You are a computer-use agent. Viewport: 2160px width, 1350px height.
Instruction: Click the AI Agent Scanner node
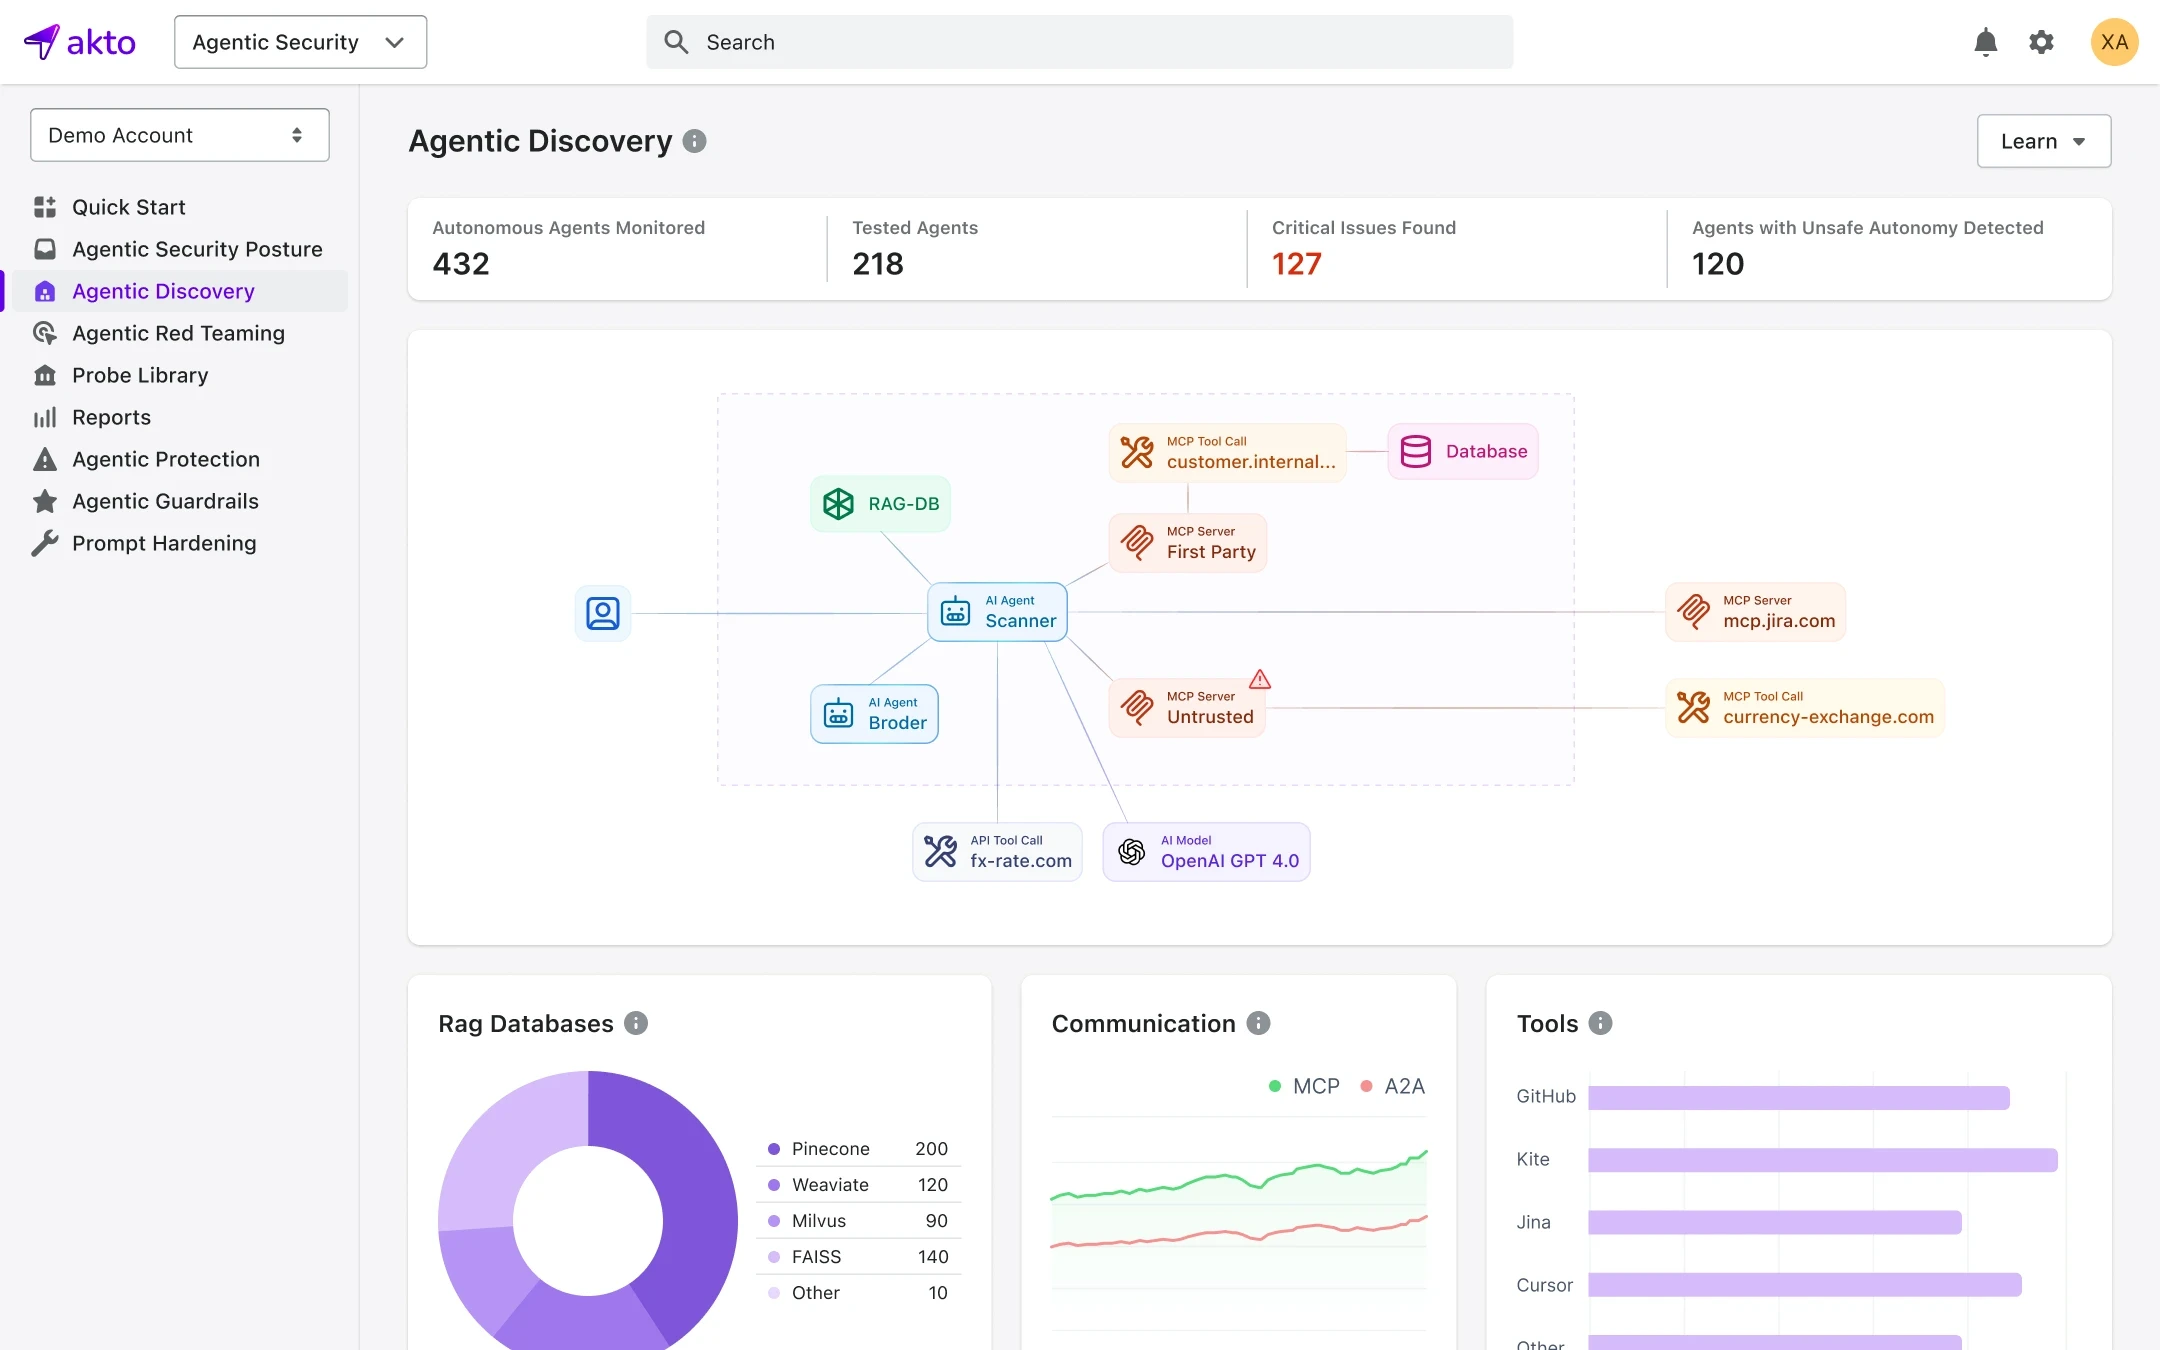point(998,612)
